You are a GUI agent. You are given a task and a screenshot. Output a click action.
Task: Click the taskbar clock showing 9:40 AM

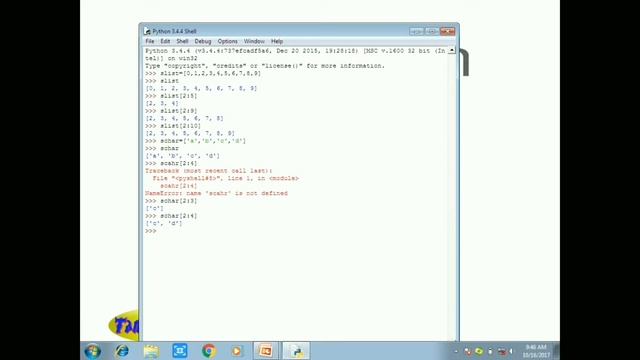536,351
